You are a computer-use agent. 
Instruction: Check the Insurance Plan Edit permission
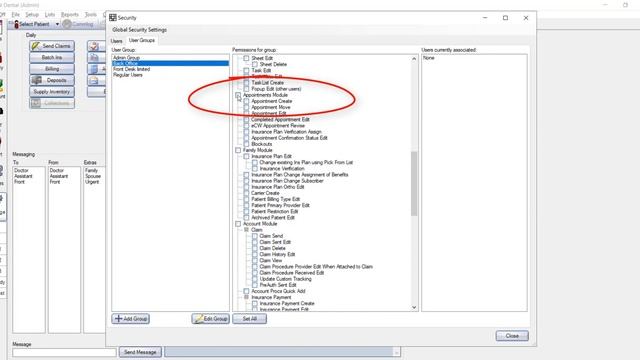pyautogui.click(x=246, y=156)
